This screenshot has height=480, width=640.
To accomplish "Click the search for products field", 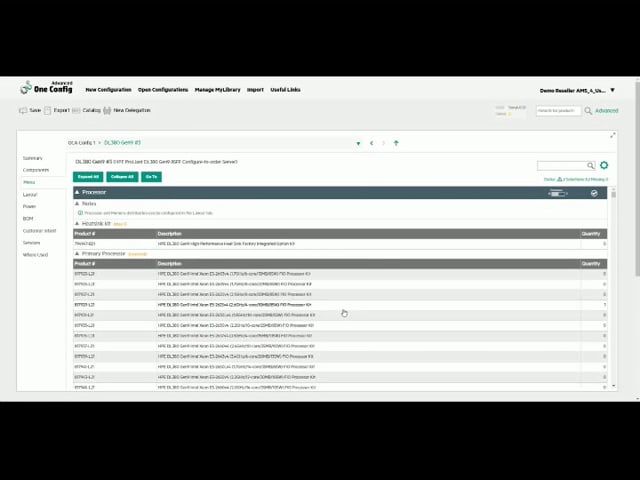I will coord(558,111).
